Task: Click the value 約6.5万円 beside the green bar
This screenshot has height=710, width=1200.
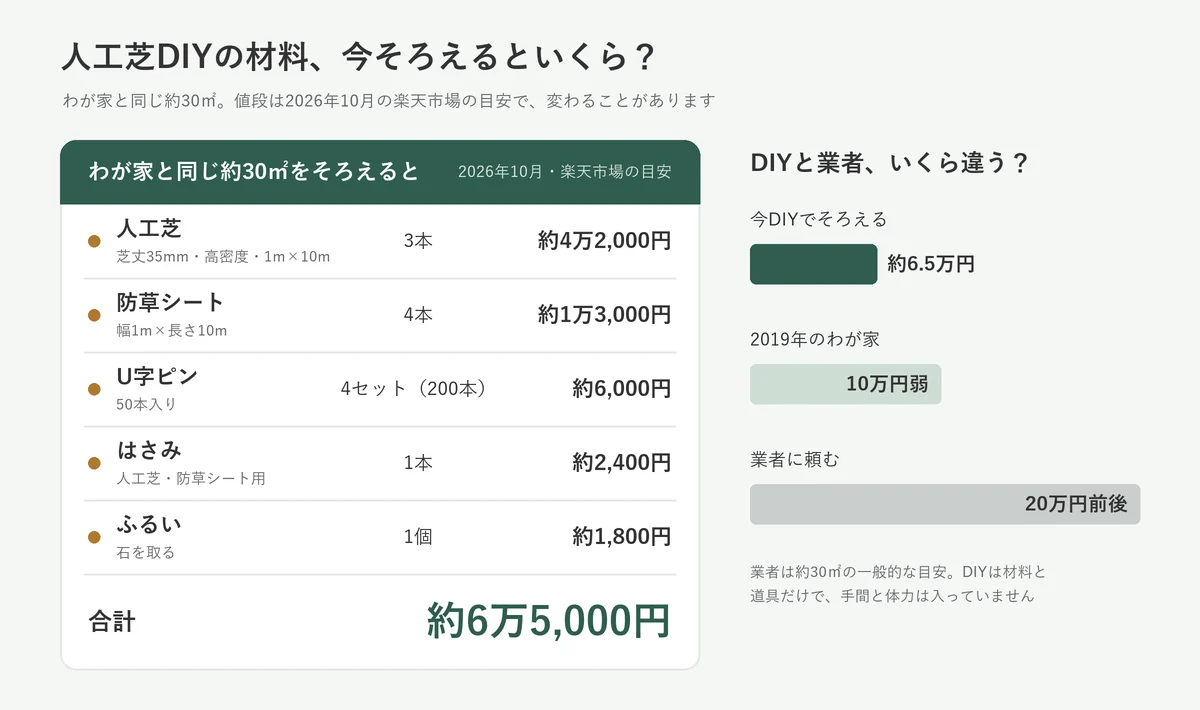Action: click(x=931, y=264)
